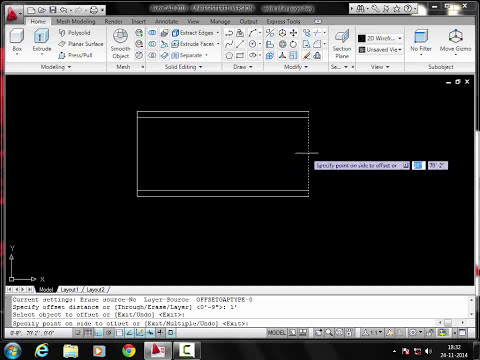Toggle Object Snap in status bar
This screenshot has width=480, height=360.
(x=119, y=332)
